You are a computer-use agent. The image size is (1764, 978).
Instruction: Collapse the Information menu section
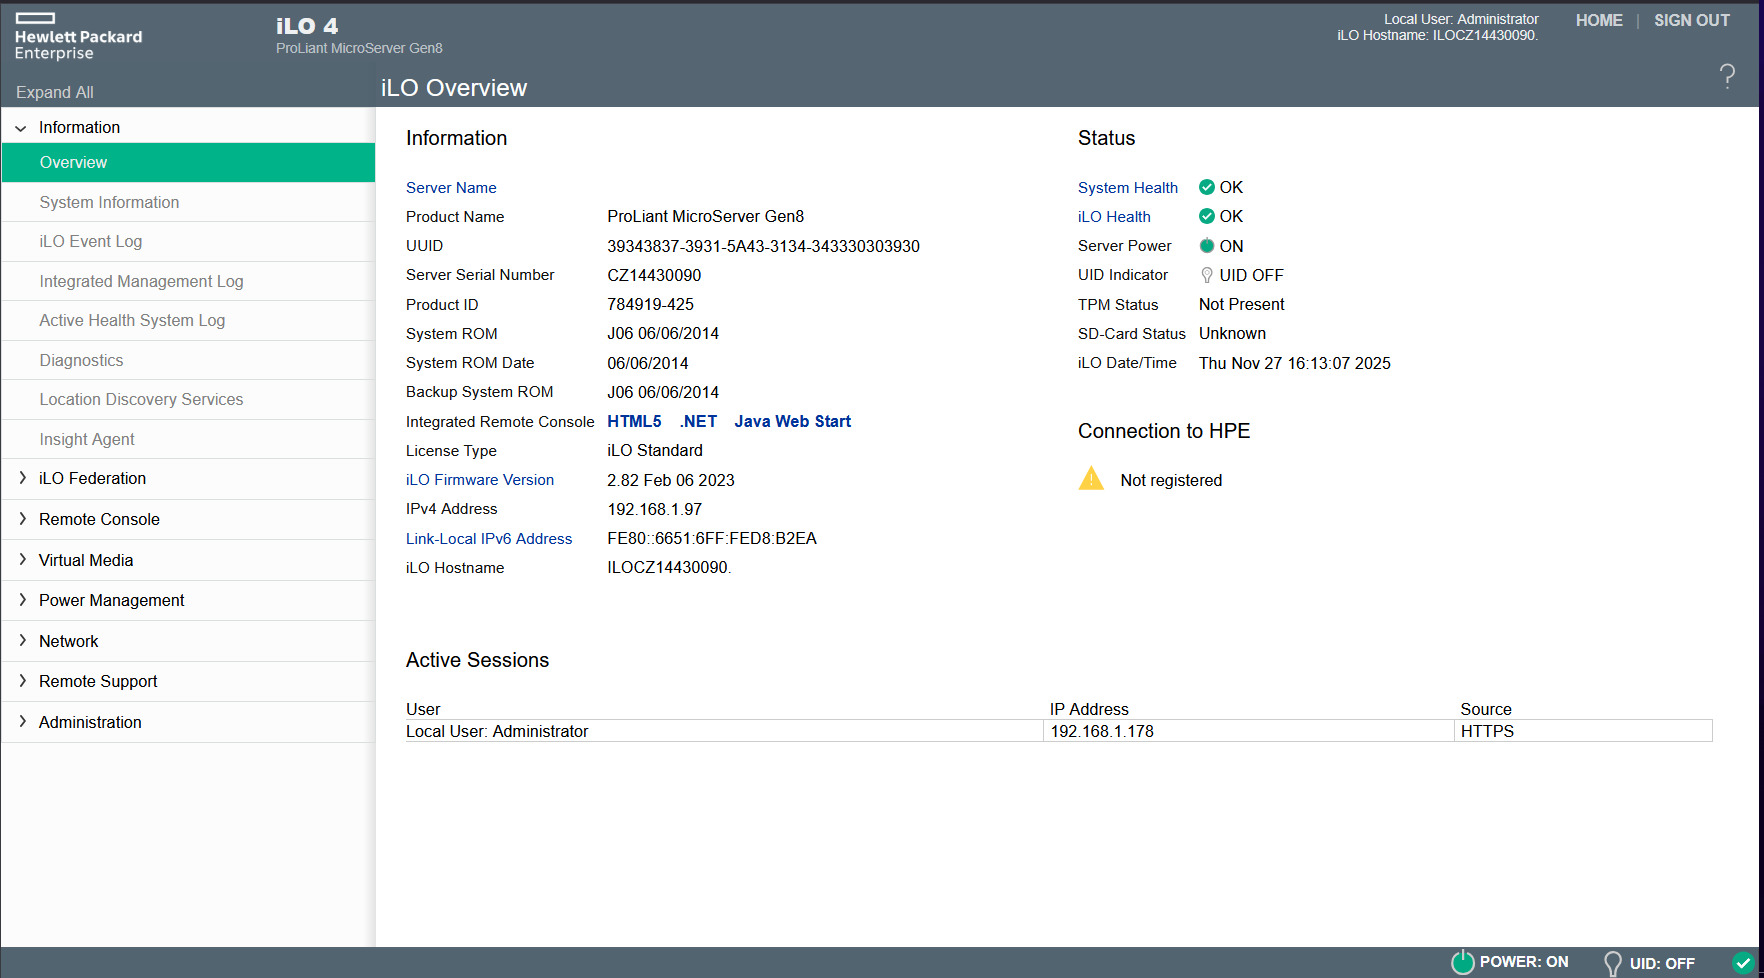point(21,128)
